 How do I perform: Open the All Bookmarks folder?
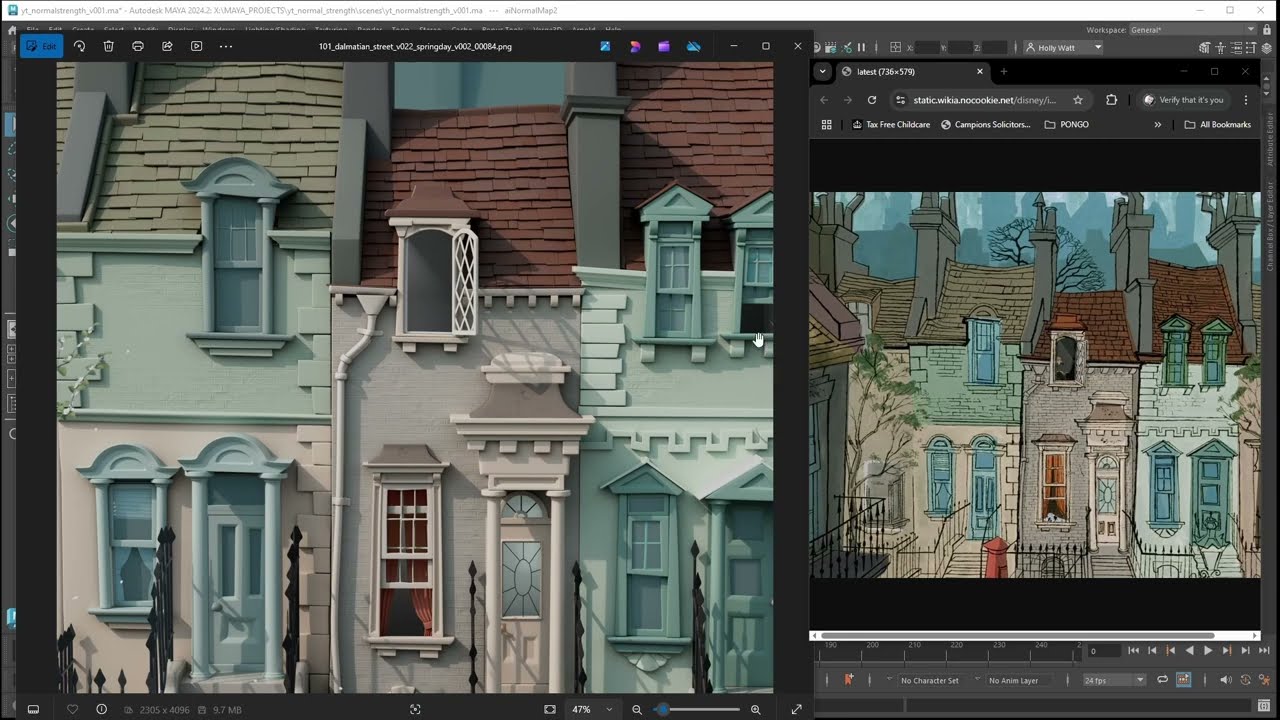pyautogui.click(x=1217, y=125)
